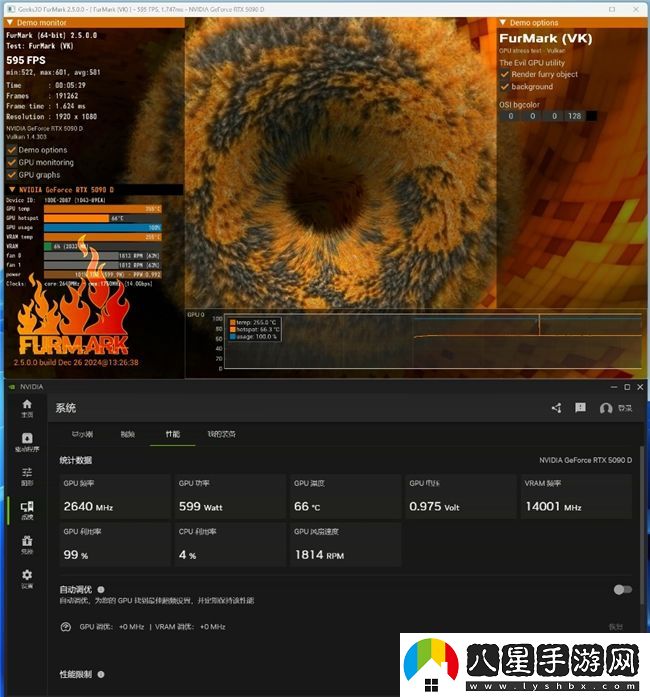Switch to the 我的装备 tab
The width and height of the screenshot is (650, 697).
(x=221, y=434)
